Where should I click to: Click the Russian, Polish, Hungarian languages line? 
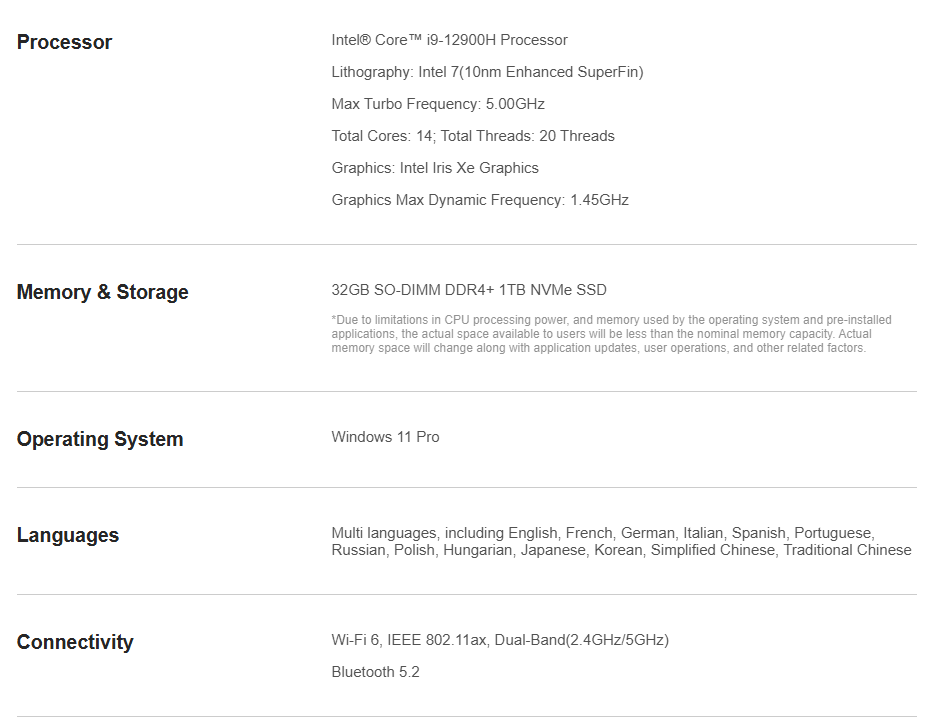[x=621, y=550]
